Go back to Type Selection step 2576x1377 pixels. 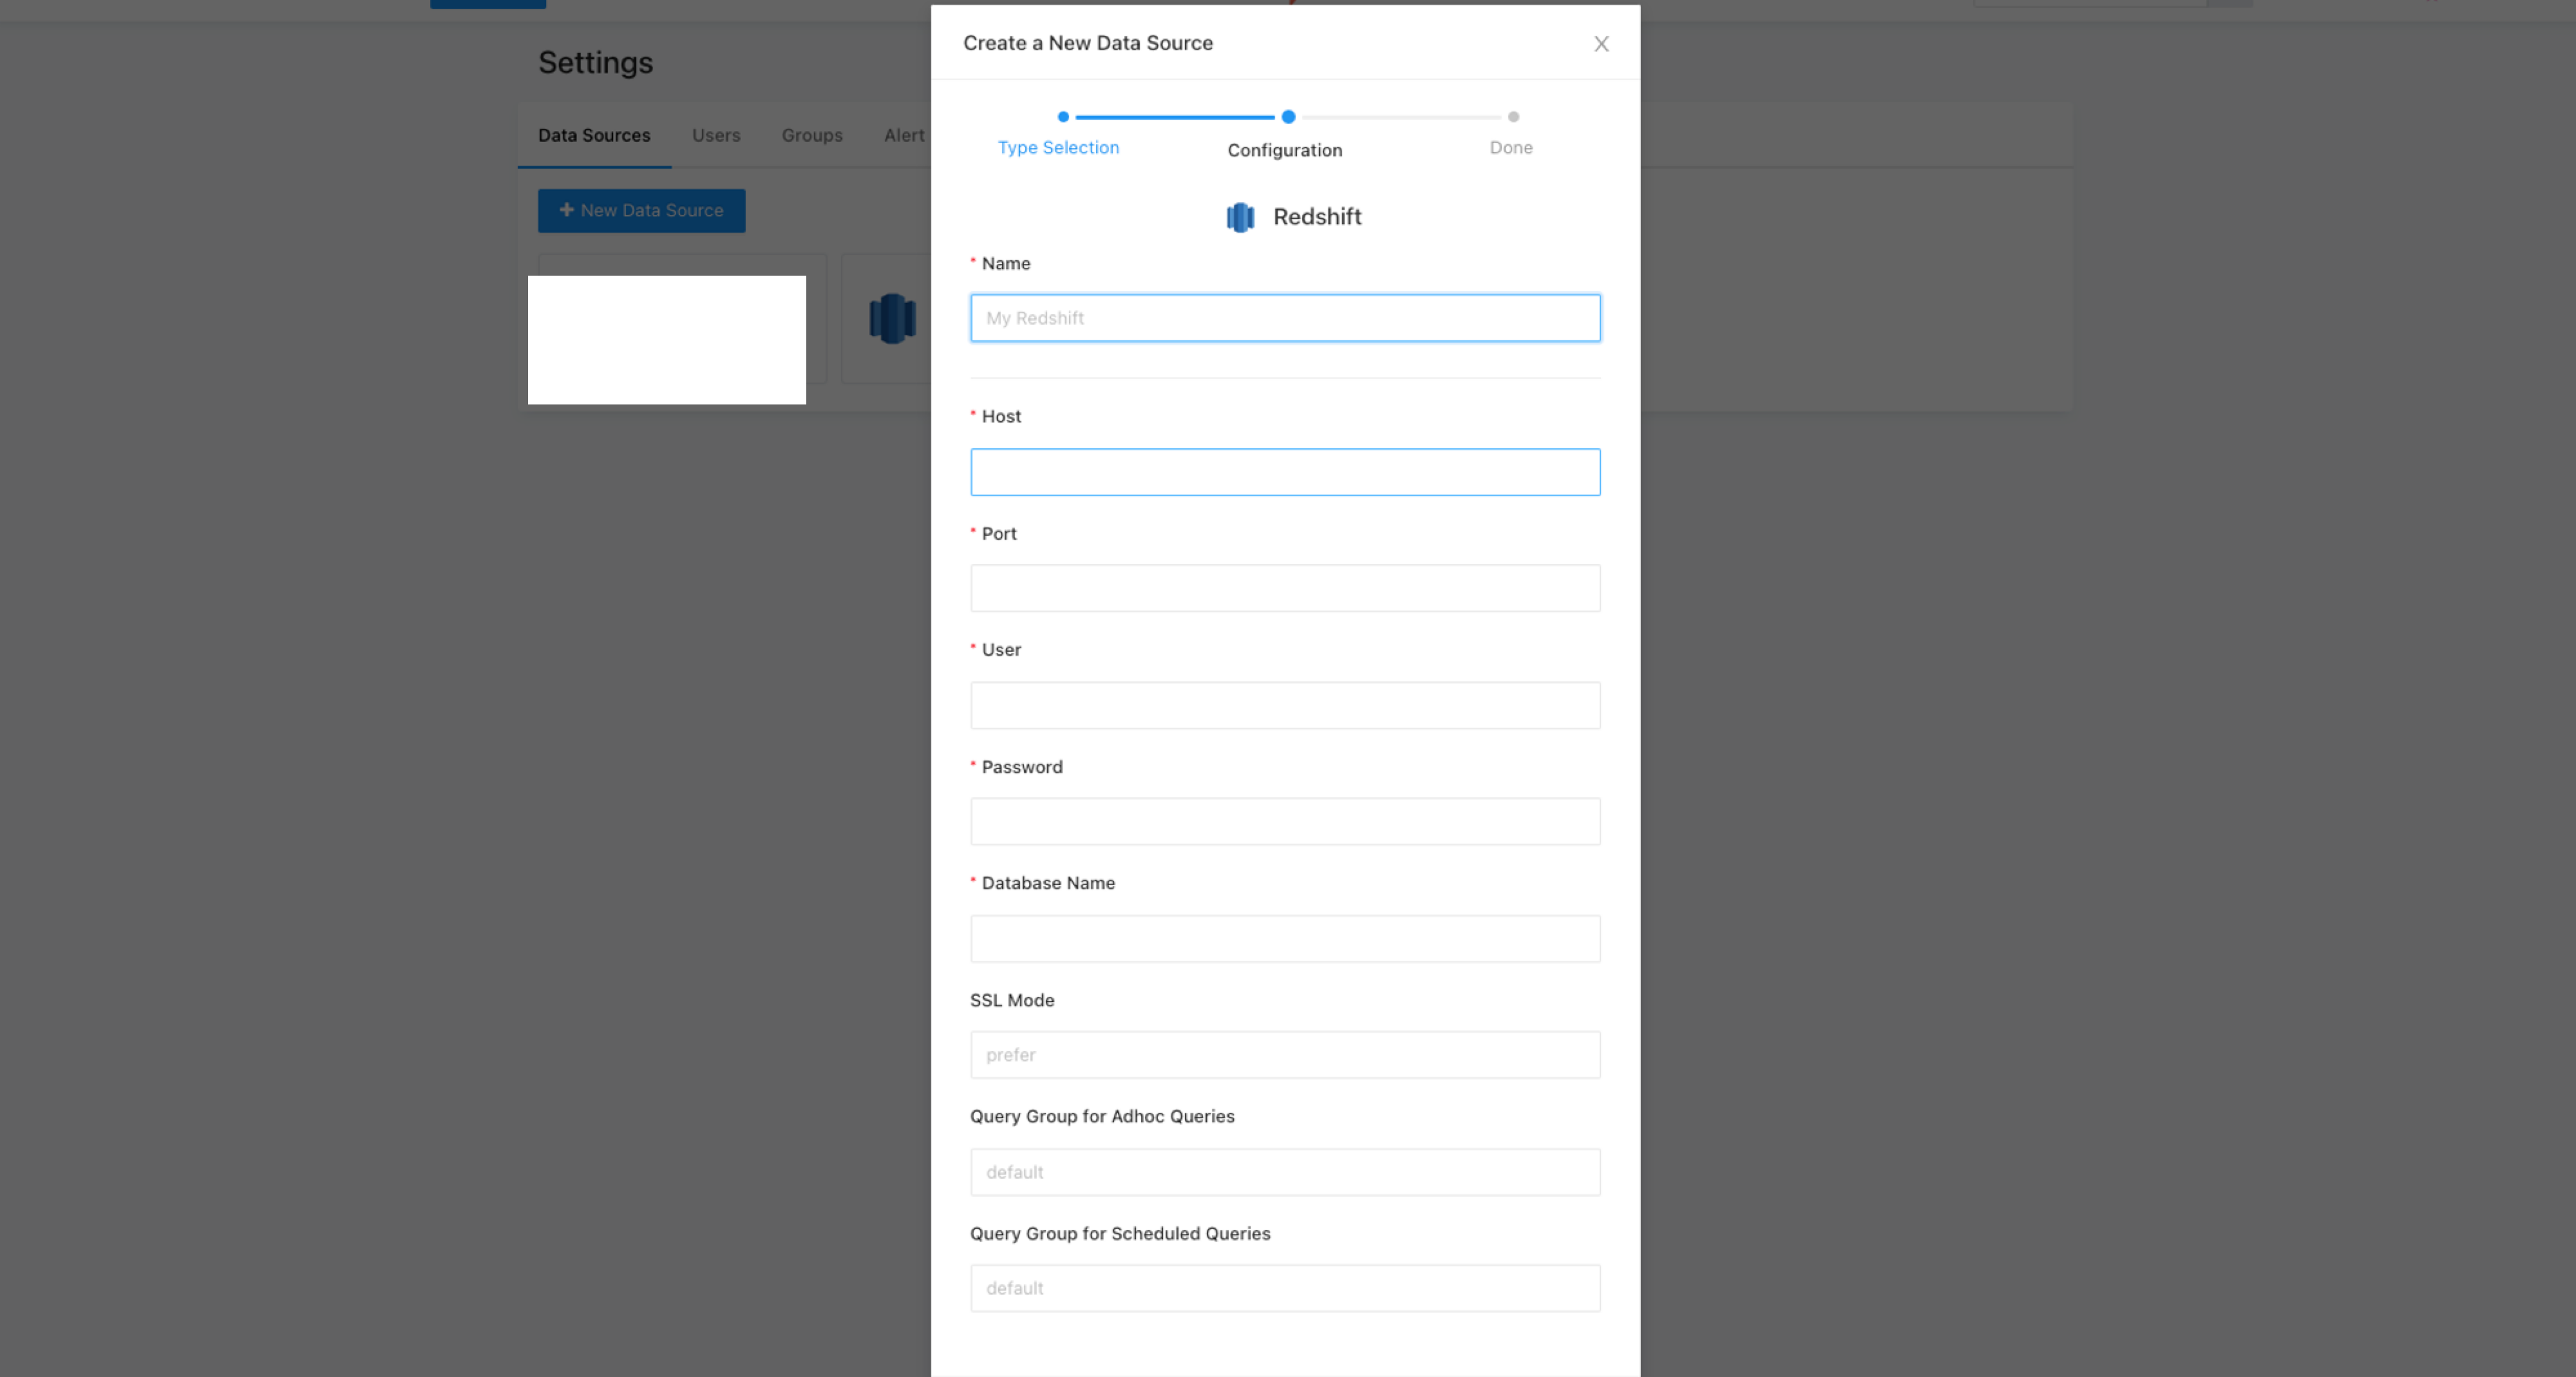(1058, 148)
